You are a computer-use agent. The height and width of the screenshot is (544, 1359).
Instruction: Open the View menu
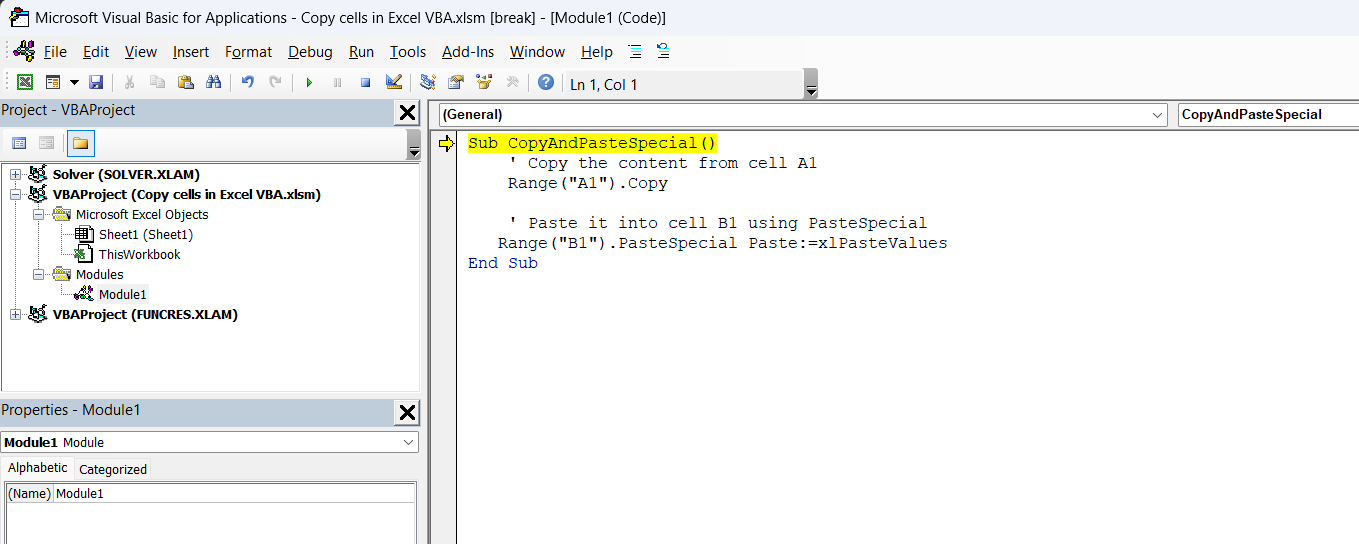[x=141, y=52]
